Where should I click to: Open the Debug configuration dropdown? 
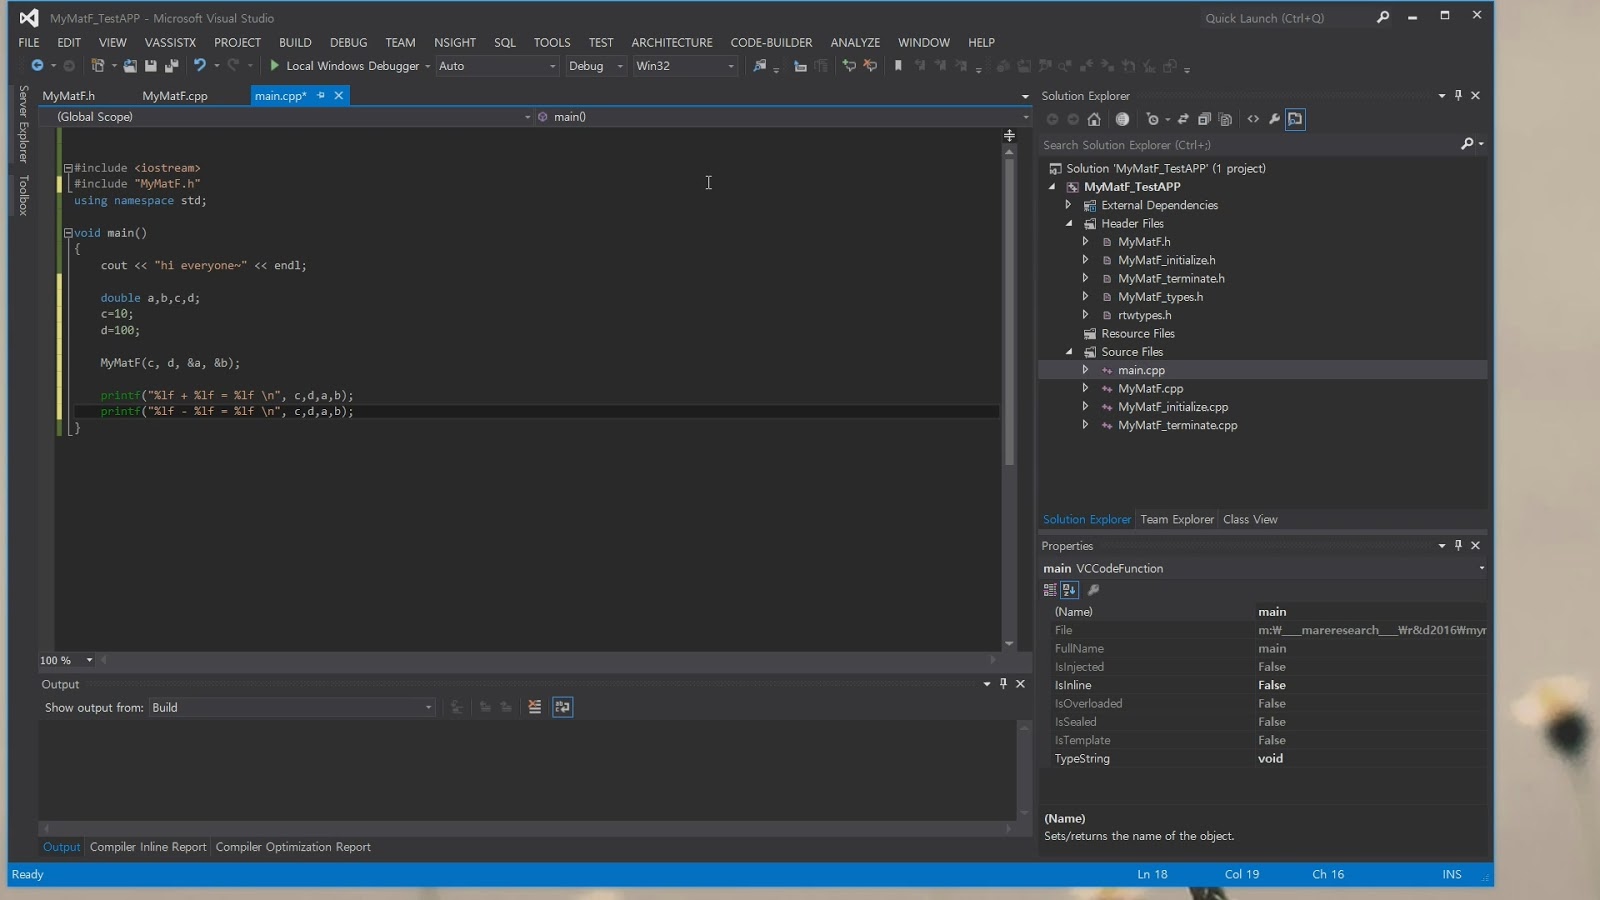(x=595, y=66)
